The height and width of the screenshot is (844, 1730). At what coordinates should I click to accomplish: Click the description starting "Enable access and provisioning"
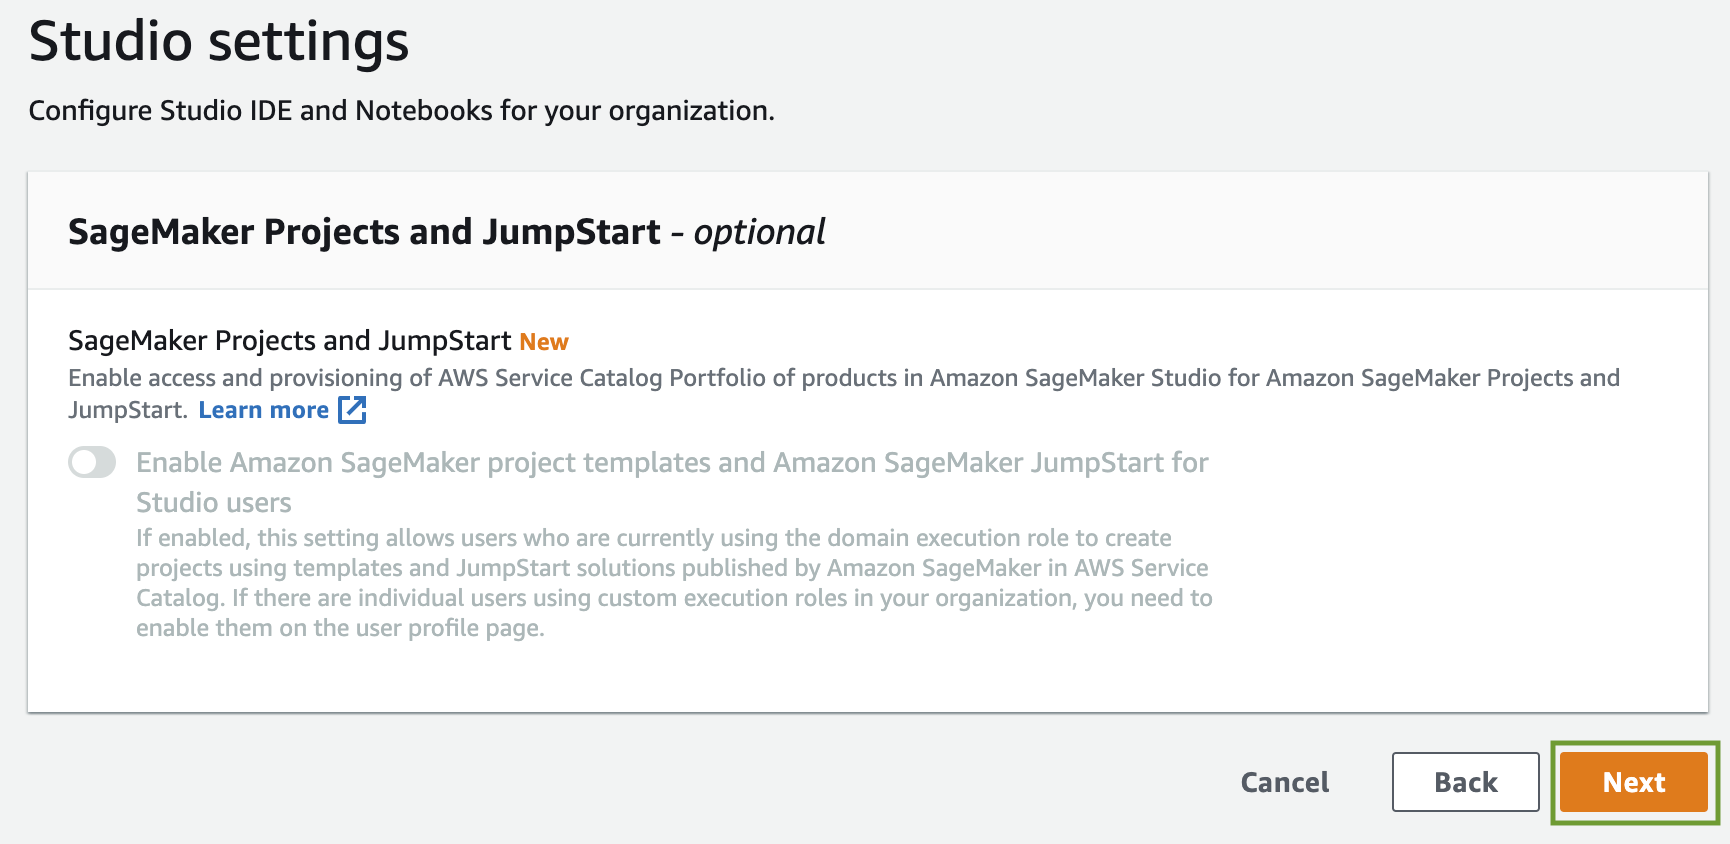(x=844, y=393)
